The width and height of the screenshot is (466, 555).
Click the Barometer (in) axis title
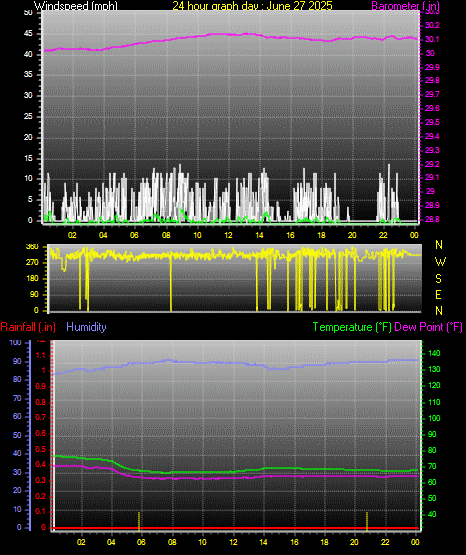click(405, 6)
